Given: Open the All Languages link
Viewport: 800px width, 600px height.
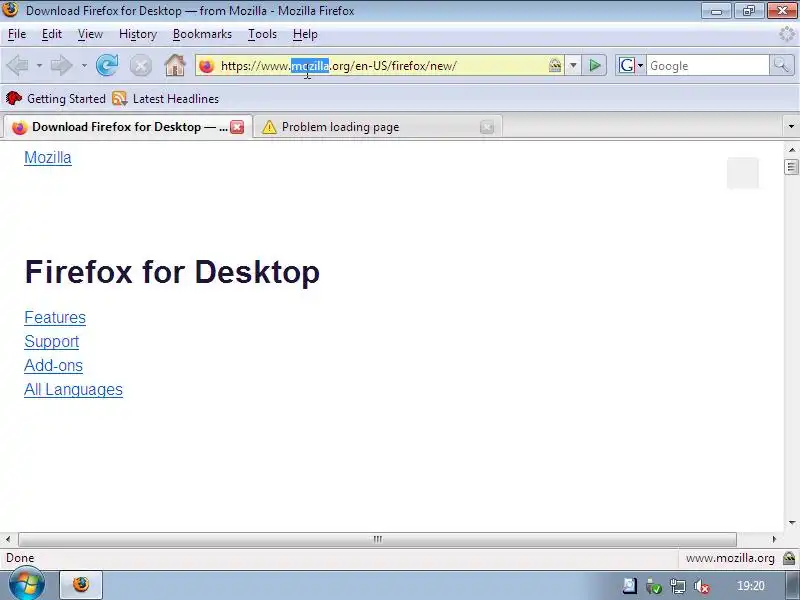Looking at the screenshot, I should coord(73,390).
